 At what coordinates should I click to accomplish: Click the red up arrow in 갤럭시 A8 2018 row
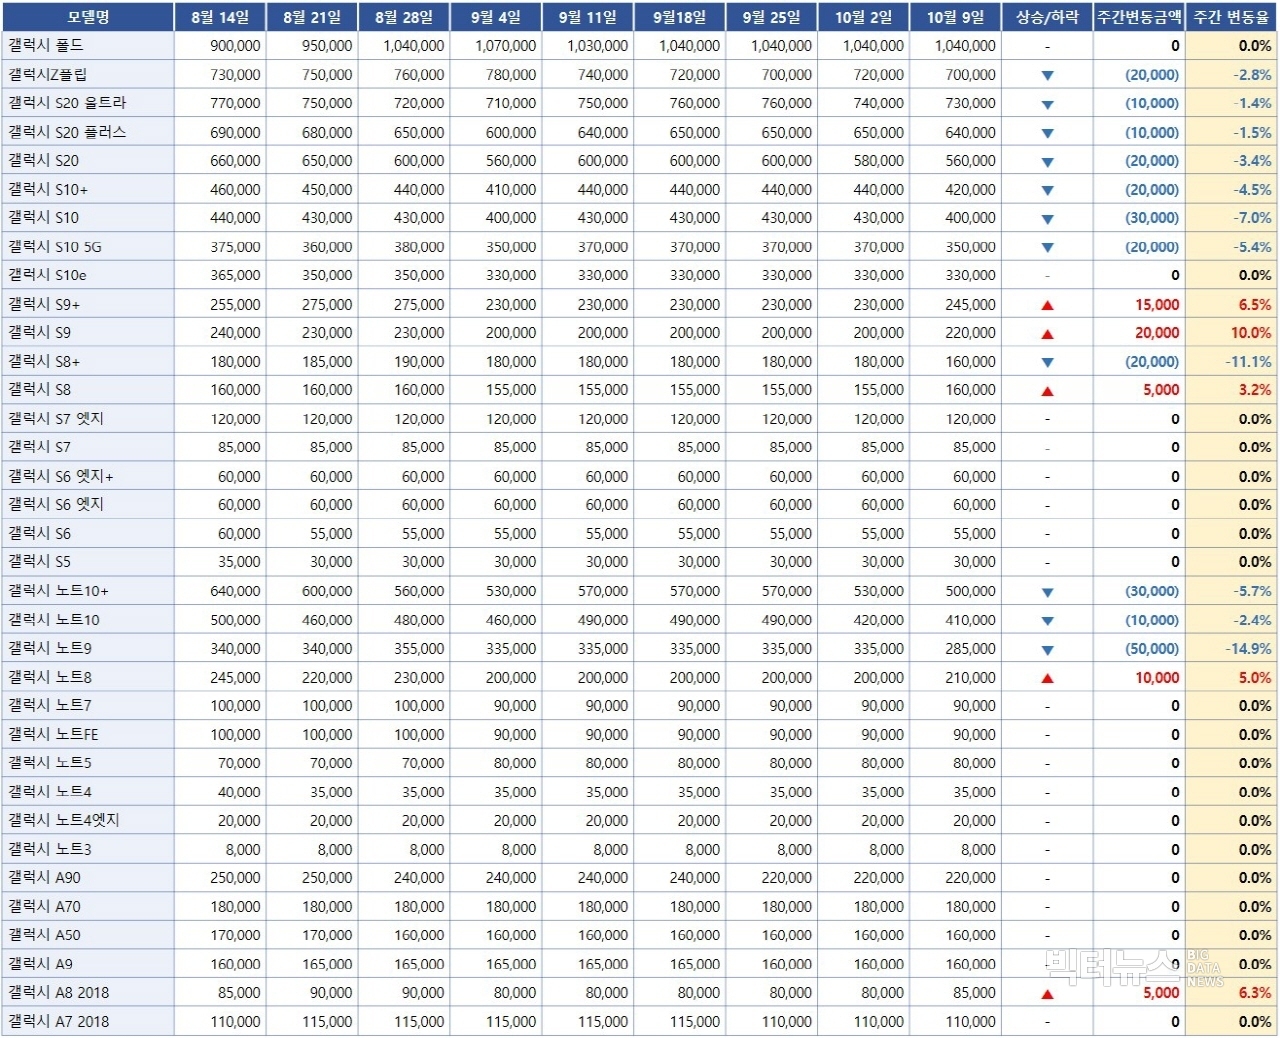click(1047, 994)
